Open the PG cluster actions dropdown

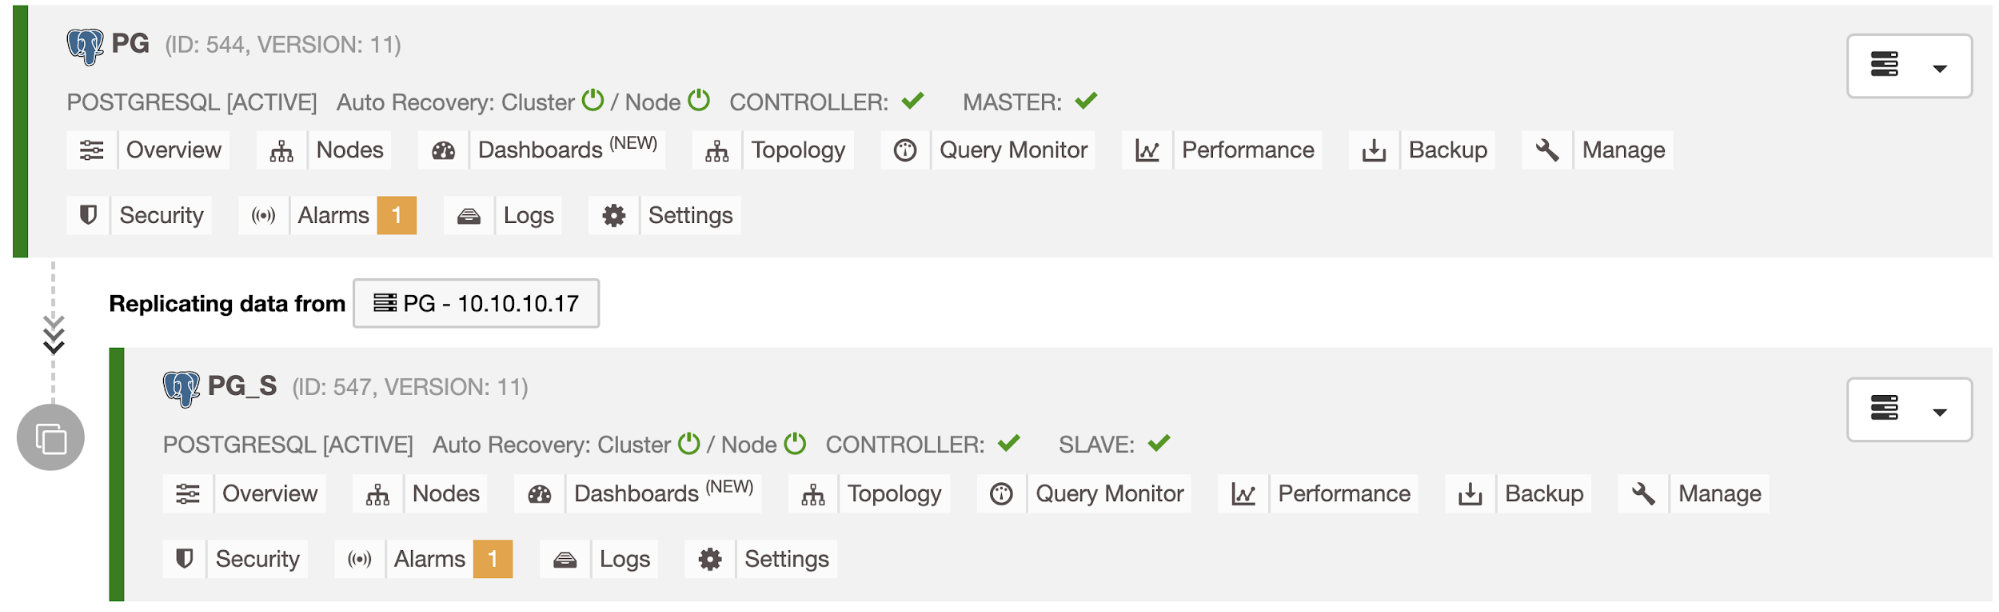click(x=1909, y=67)
